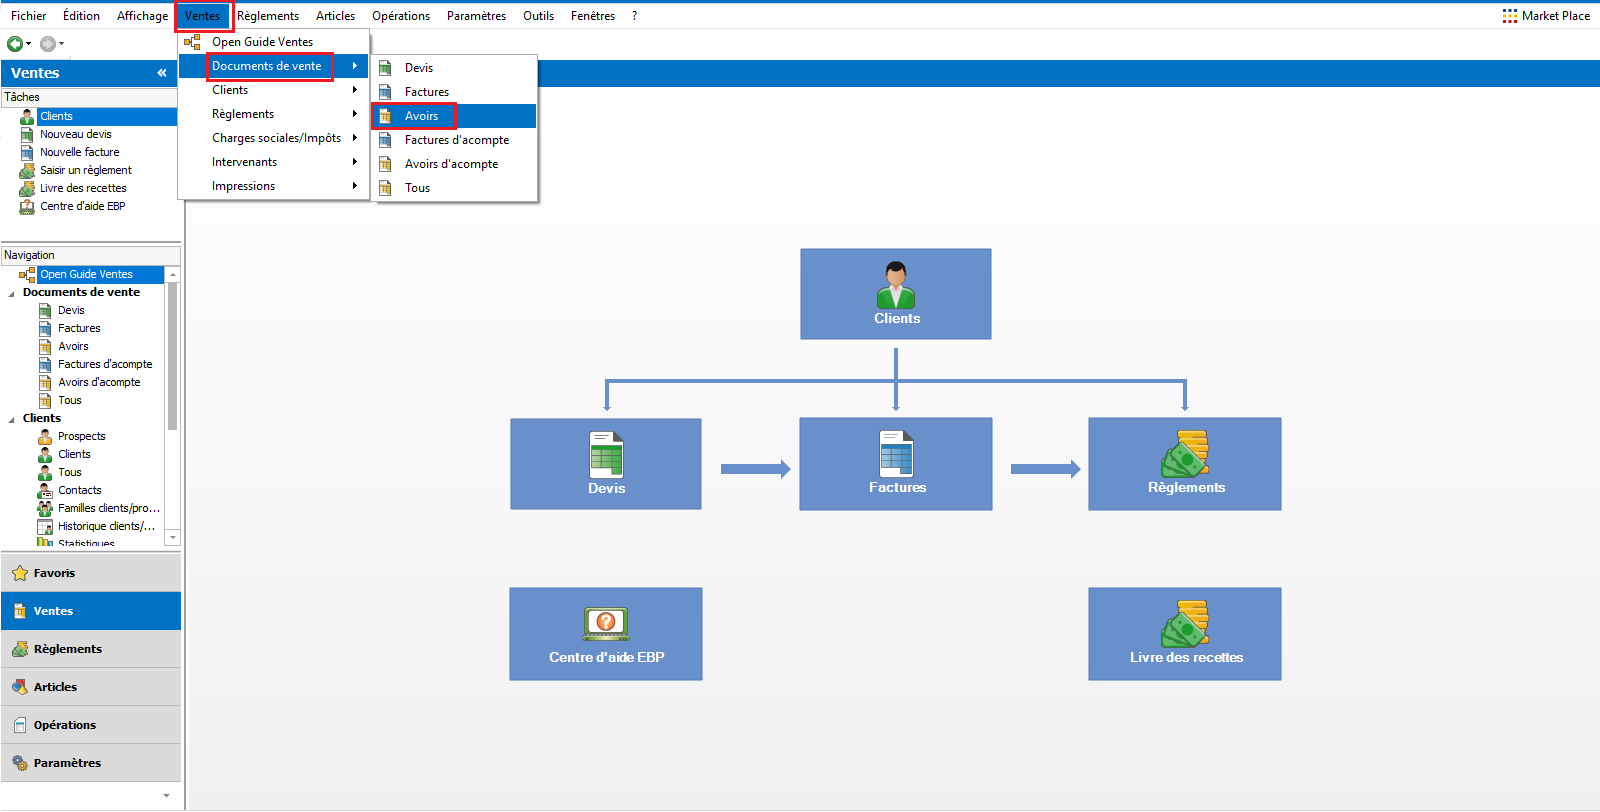Select Factures in the navigation tree

pyautogui.click(x=79, y=328)
